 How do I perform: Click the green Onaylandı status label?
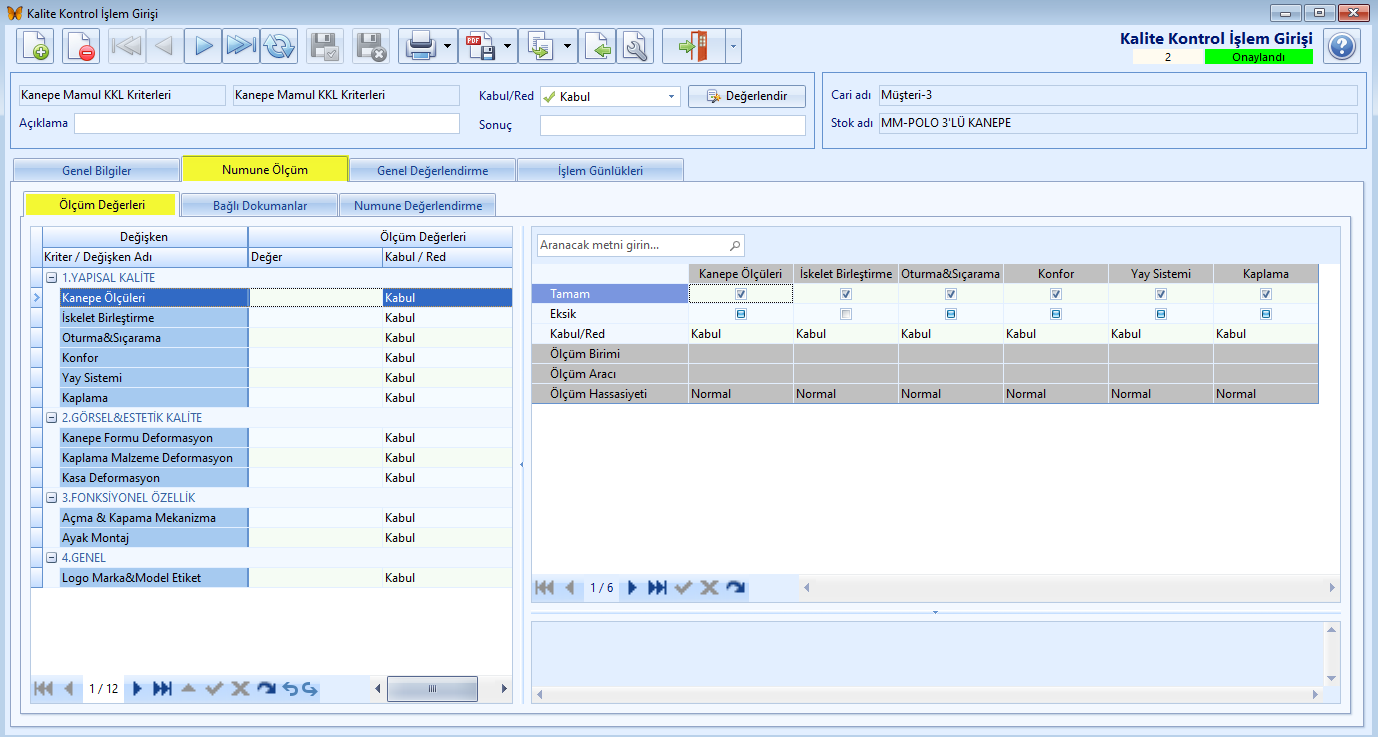pyautogui.click(x=1258, y=57)
